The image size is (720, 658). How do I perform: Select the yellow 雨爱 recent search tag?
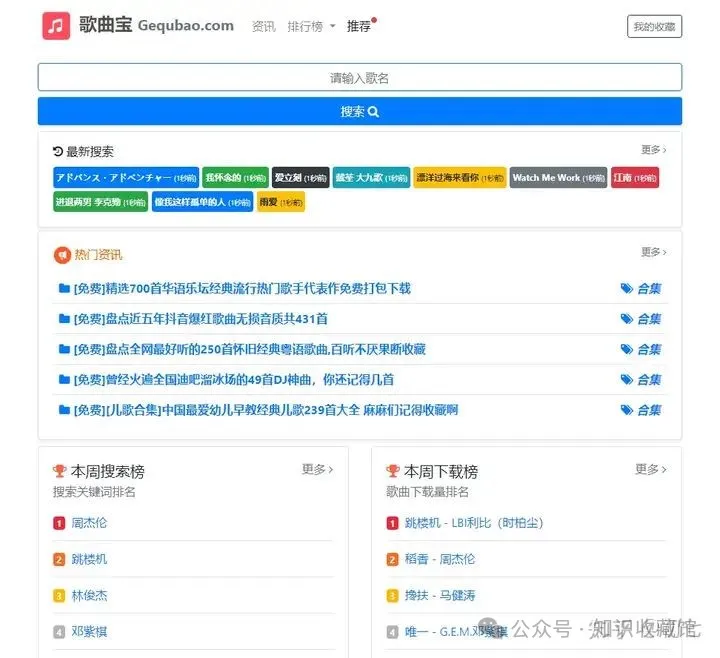280,202
